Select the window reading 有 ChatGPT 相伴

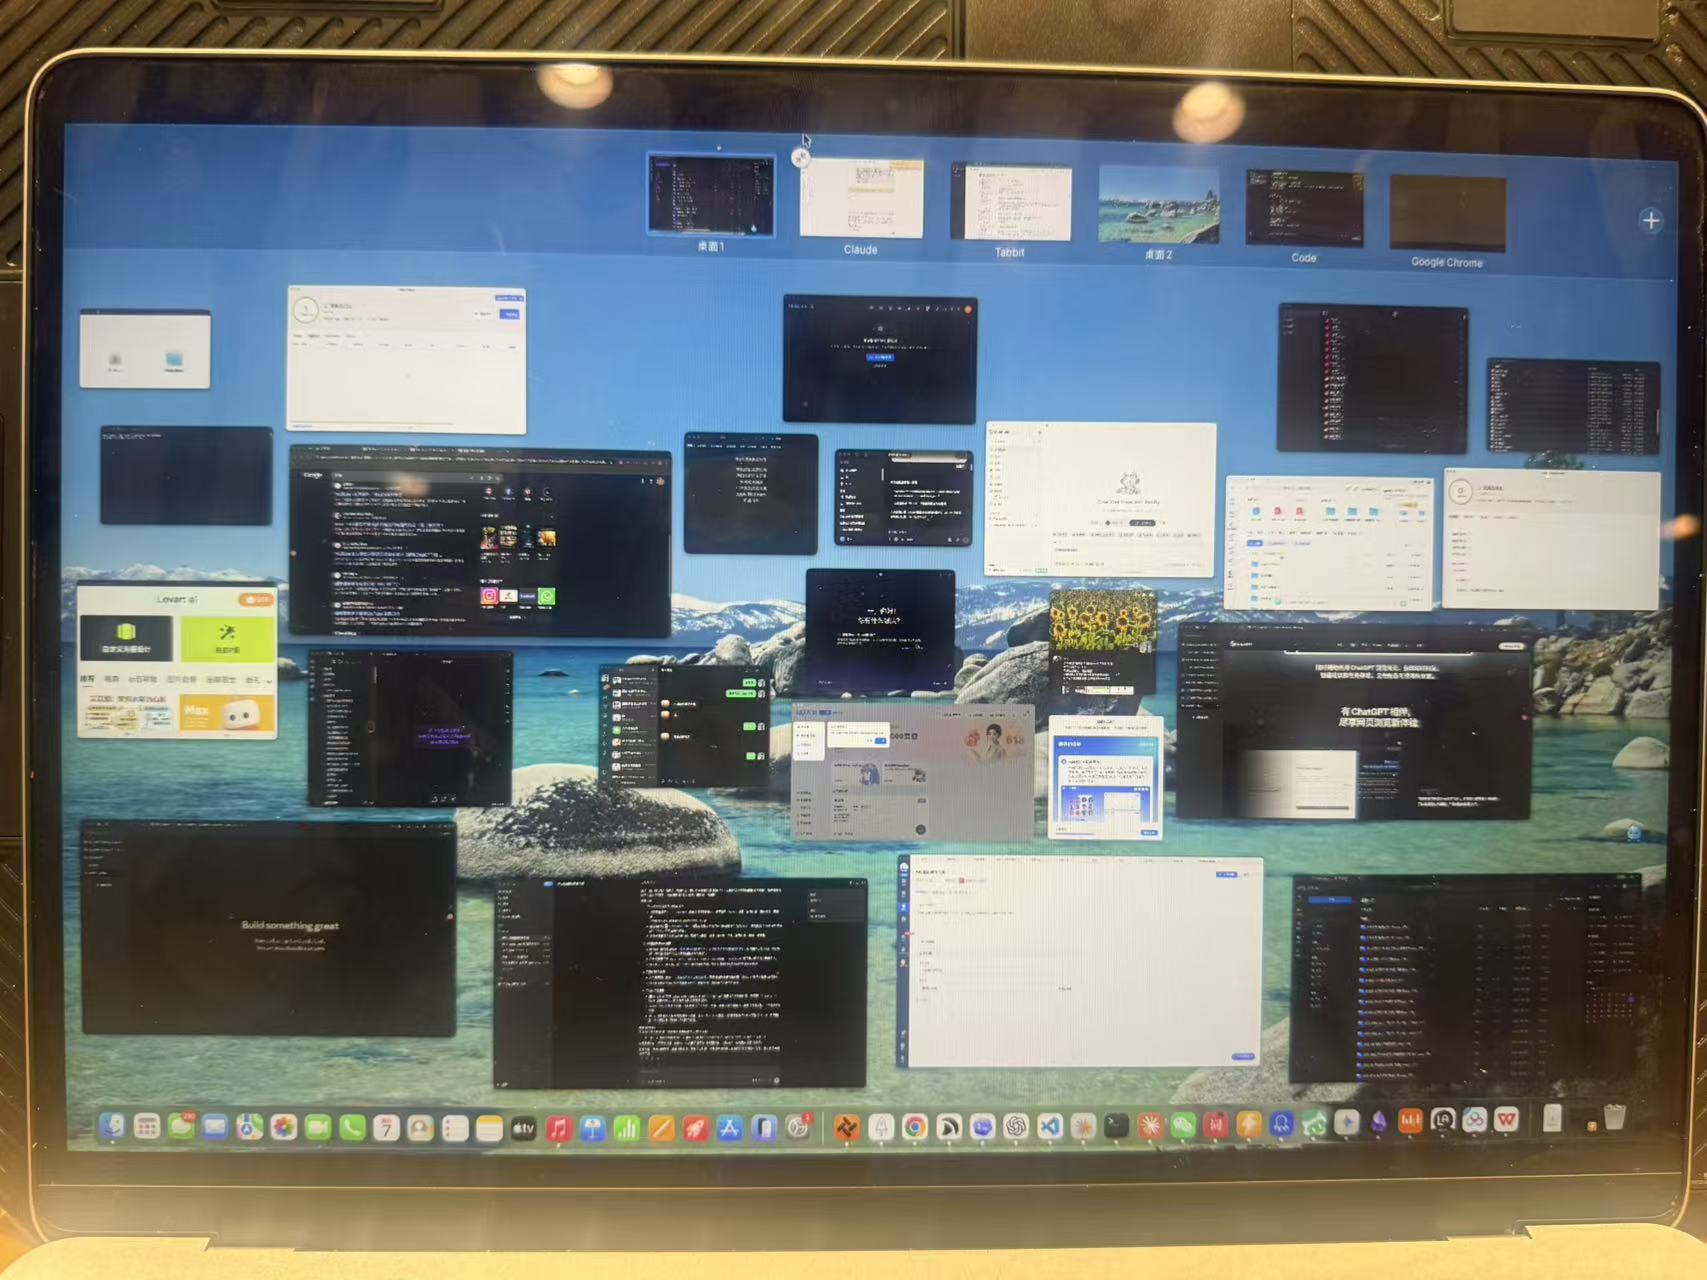tap(1354, 721)
